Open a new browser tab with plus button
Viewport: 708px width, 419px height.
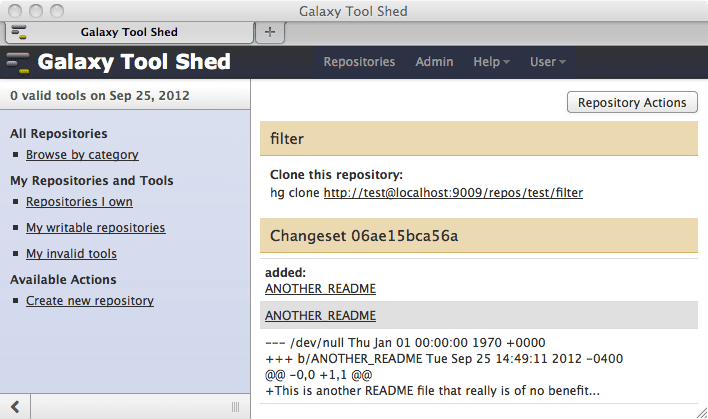[x=269, y=32]
